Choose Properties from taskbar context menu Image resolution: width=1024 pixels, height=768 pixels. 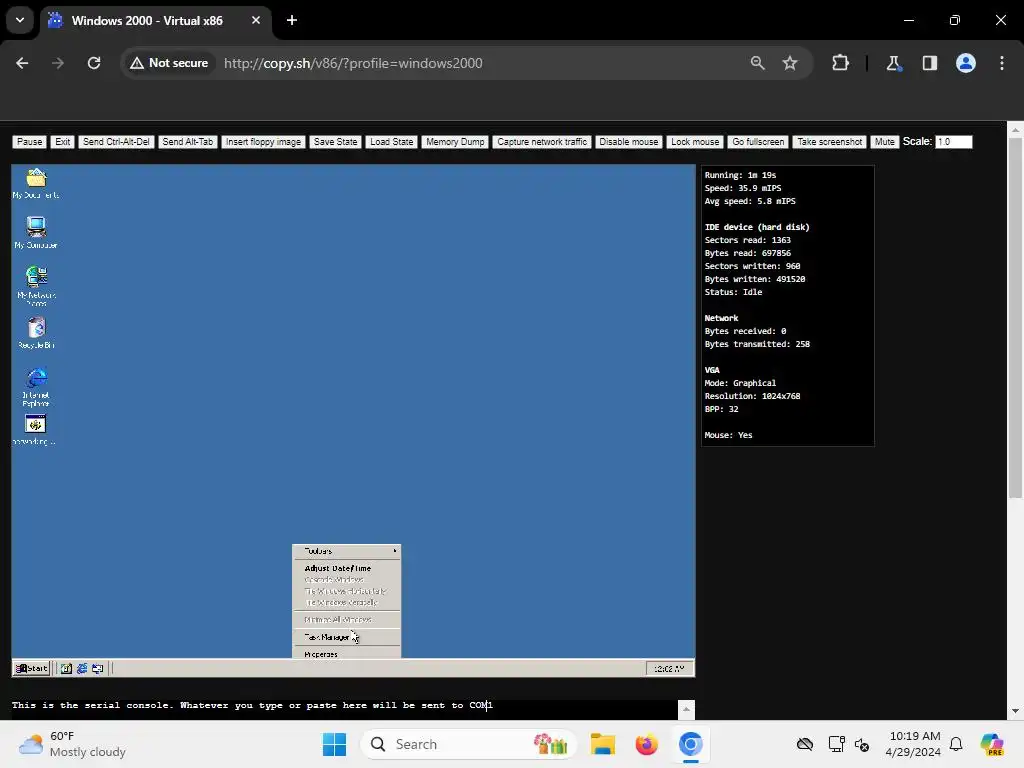pyautogui.click(x=347, y=654)
